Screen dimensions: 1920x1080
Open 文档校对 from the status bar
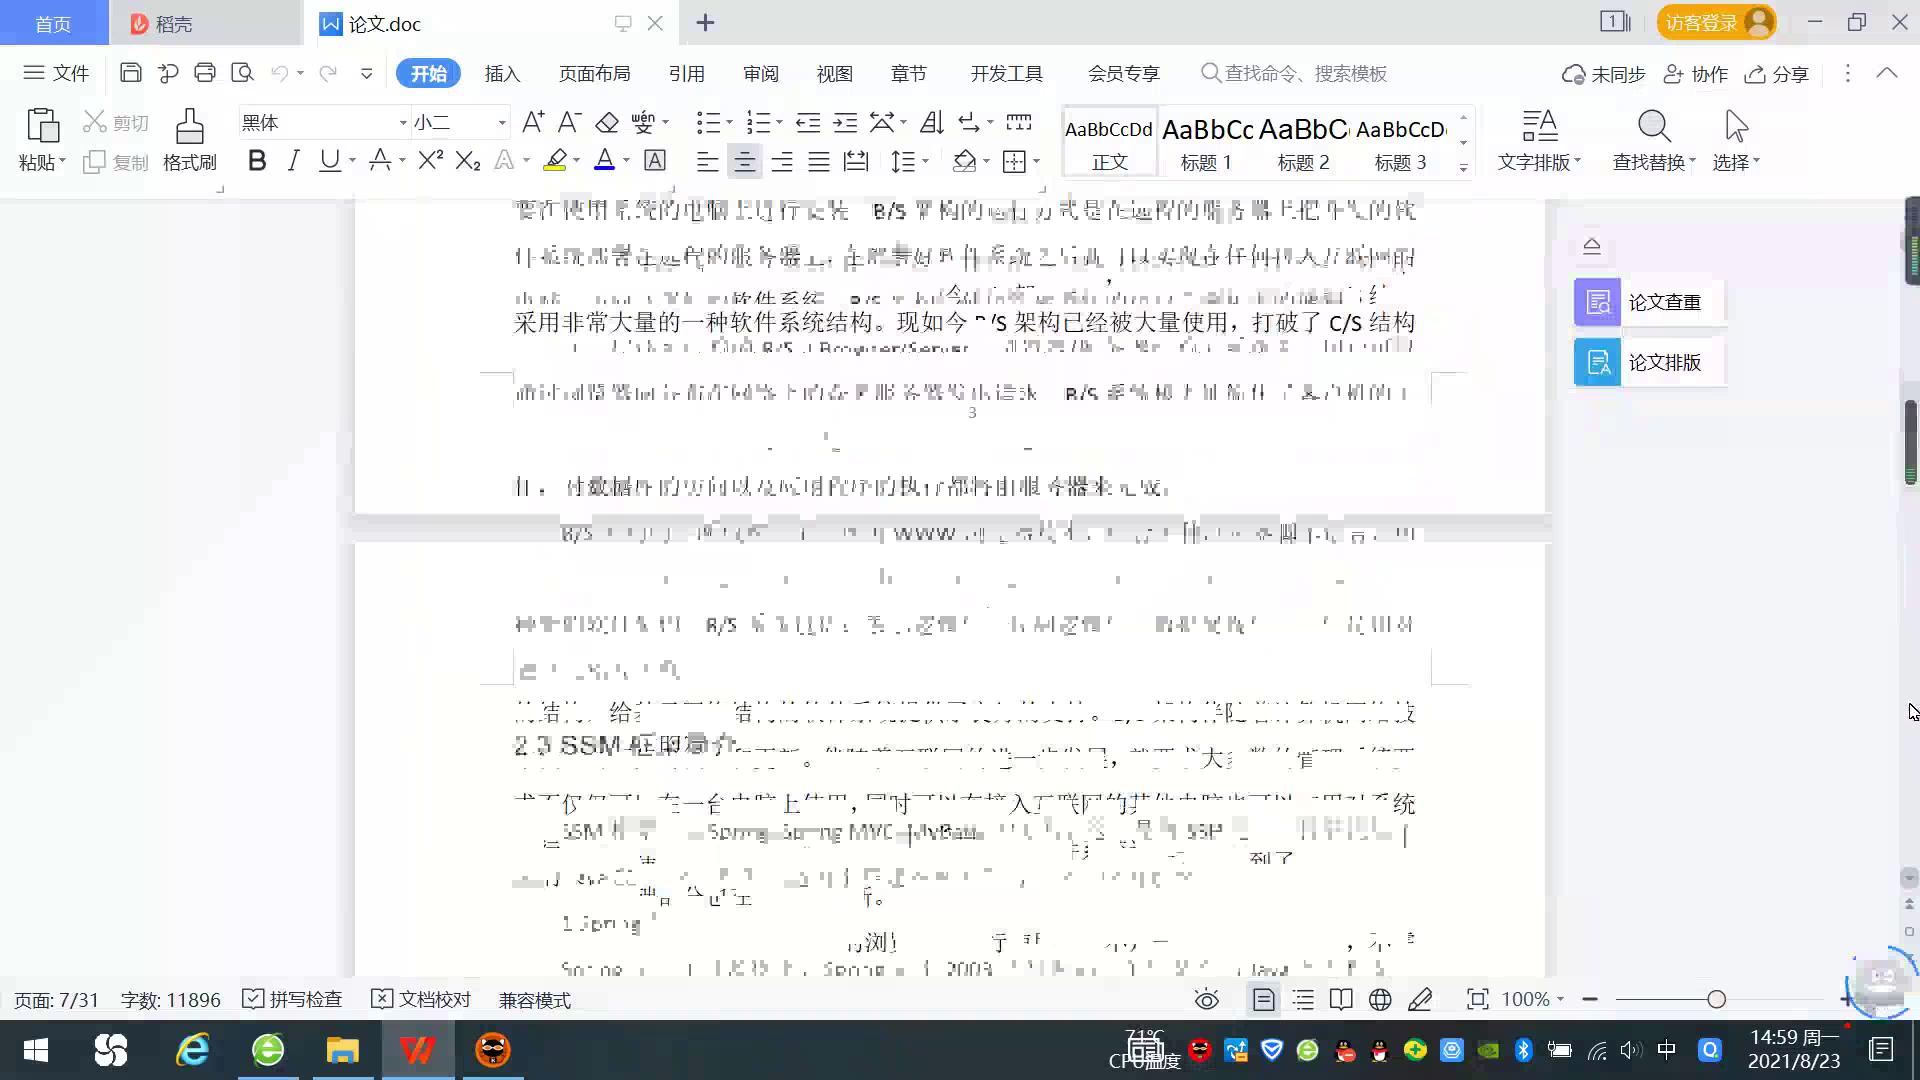(x=420, y=999)
